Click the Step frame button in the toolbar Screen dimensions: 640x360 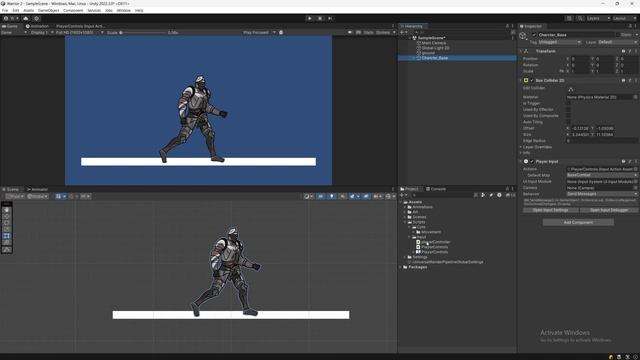tap(330, 18)
